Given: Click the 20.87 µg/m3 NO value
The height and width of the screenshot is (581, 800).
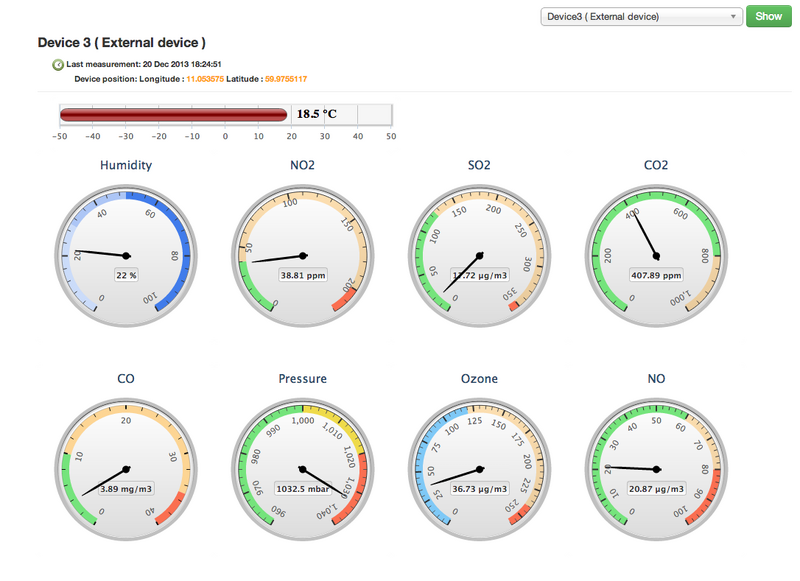Looking at the screenshot, I should (656, 489).
